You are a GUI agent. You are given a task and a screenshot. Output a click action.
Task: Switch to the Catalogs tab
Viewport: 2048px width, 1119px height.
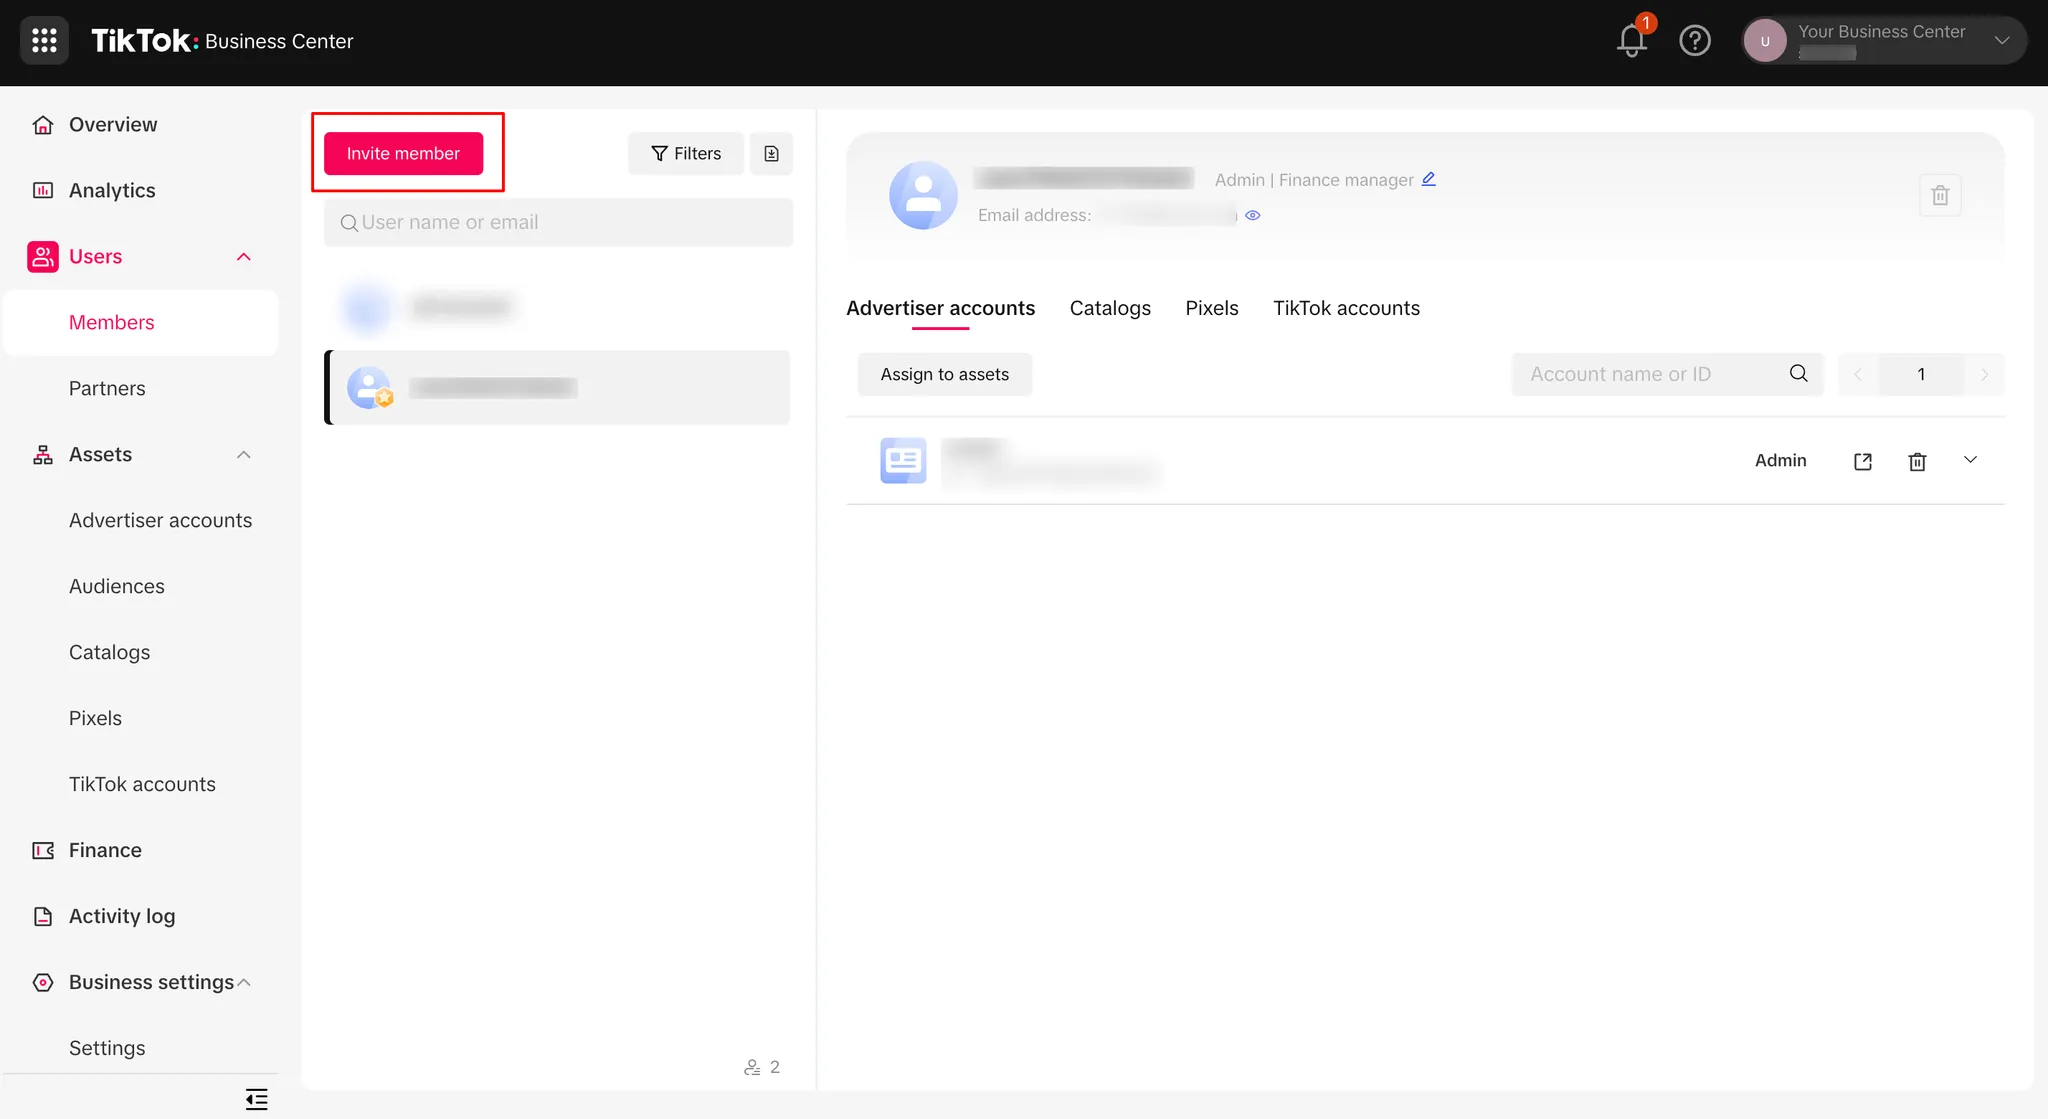1110,308
